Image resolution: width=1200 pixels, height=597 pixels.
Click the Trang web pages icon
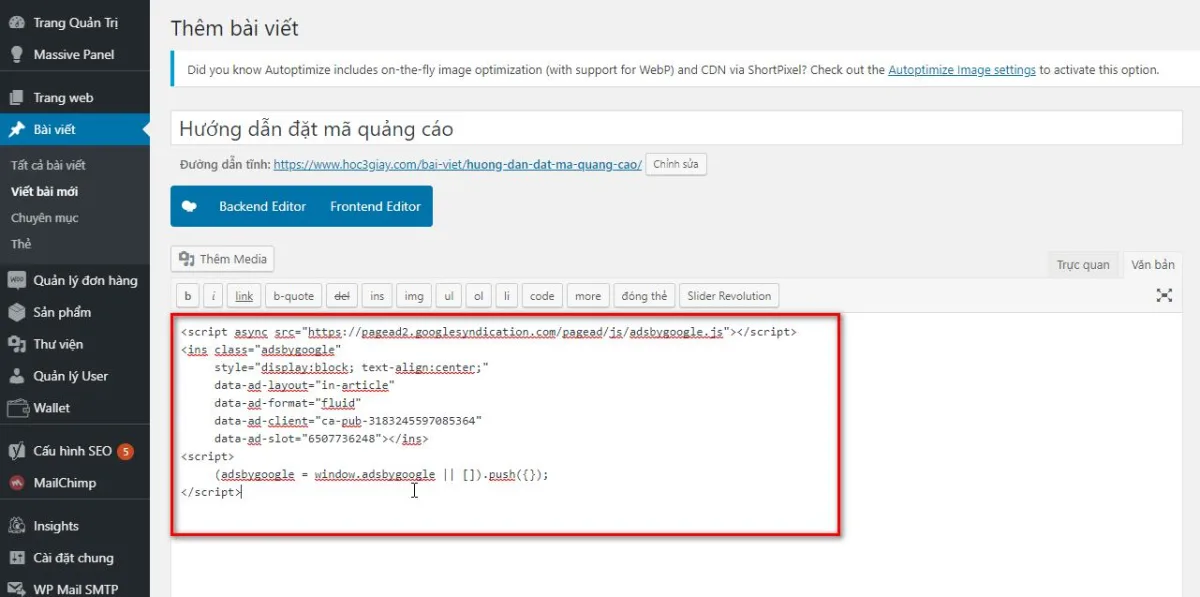pyautogui.click(x=17, y=97)
